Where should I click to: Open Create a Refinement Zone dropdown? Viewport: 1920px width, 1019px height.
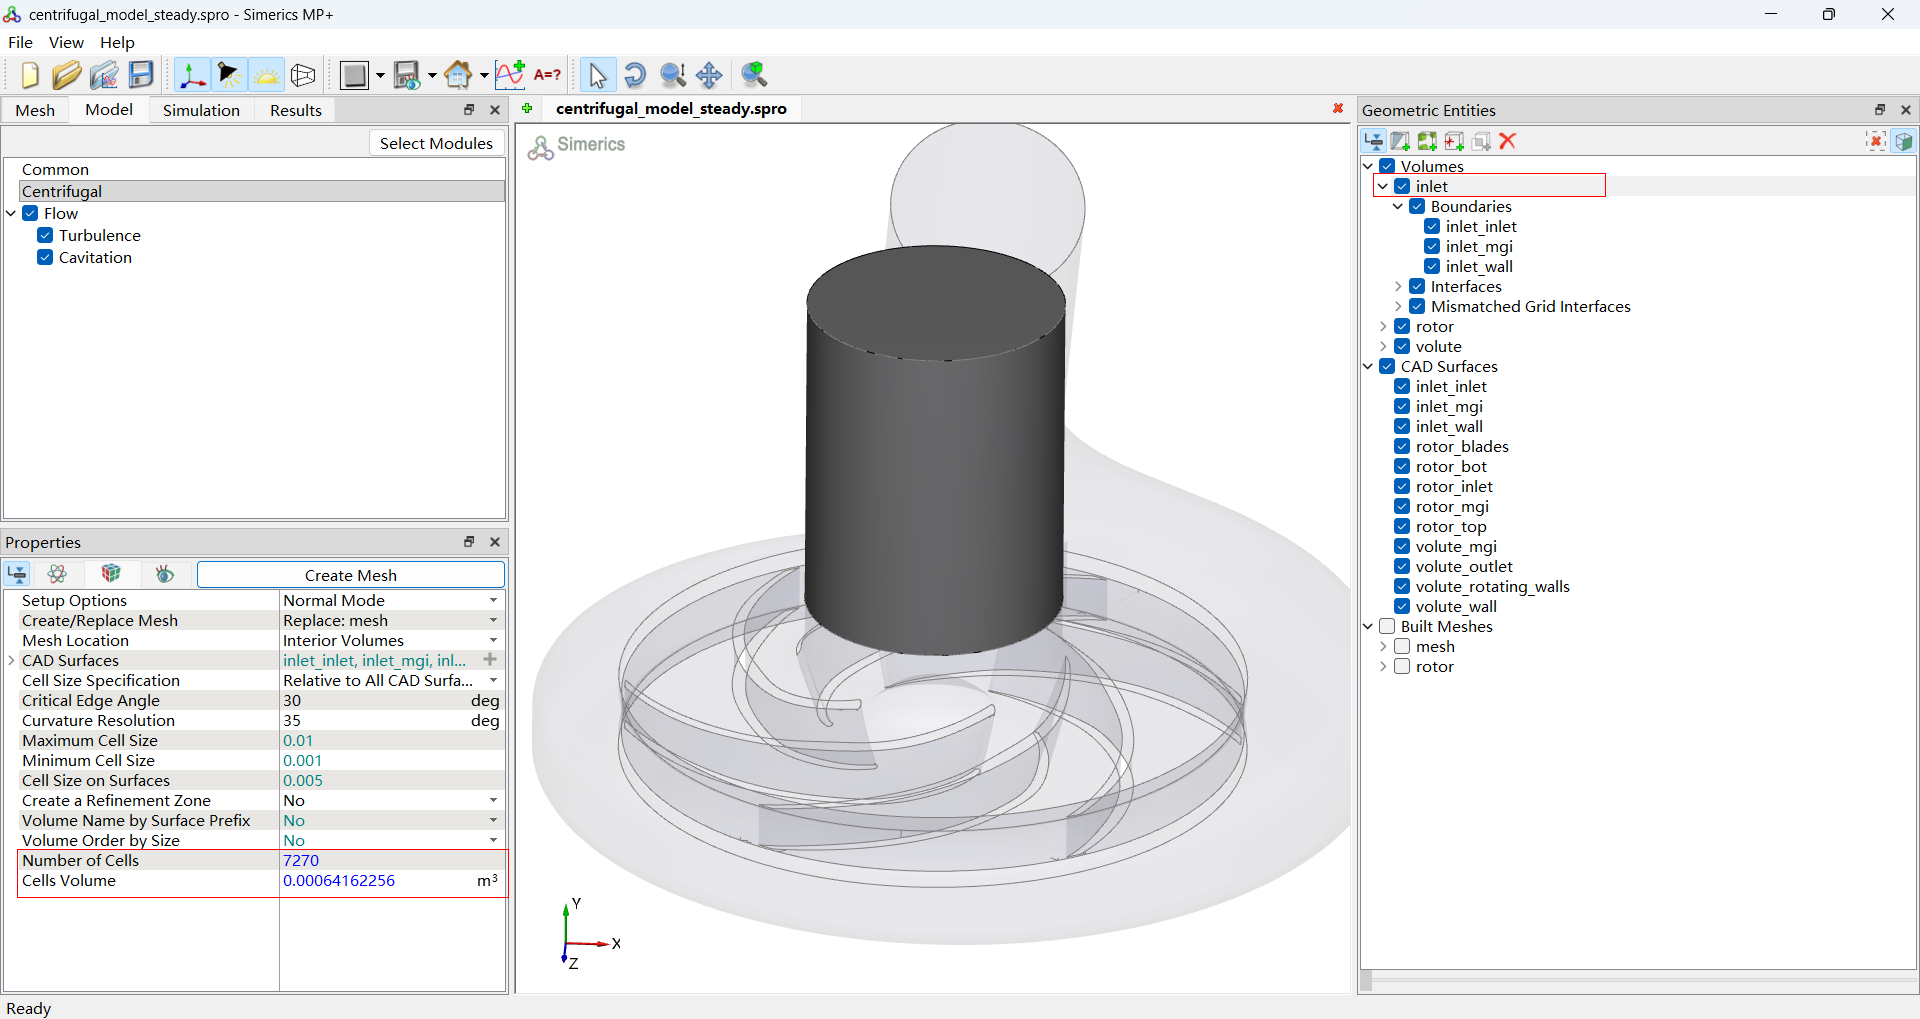(493, 800)
